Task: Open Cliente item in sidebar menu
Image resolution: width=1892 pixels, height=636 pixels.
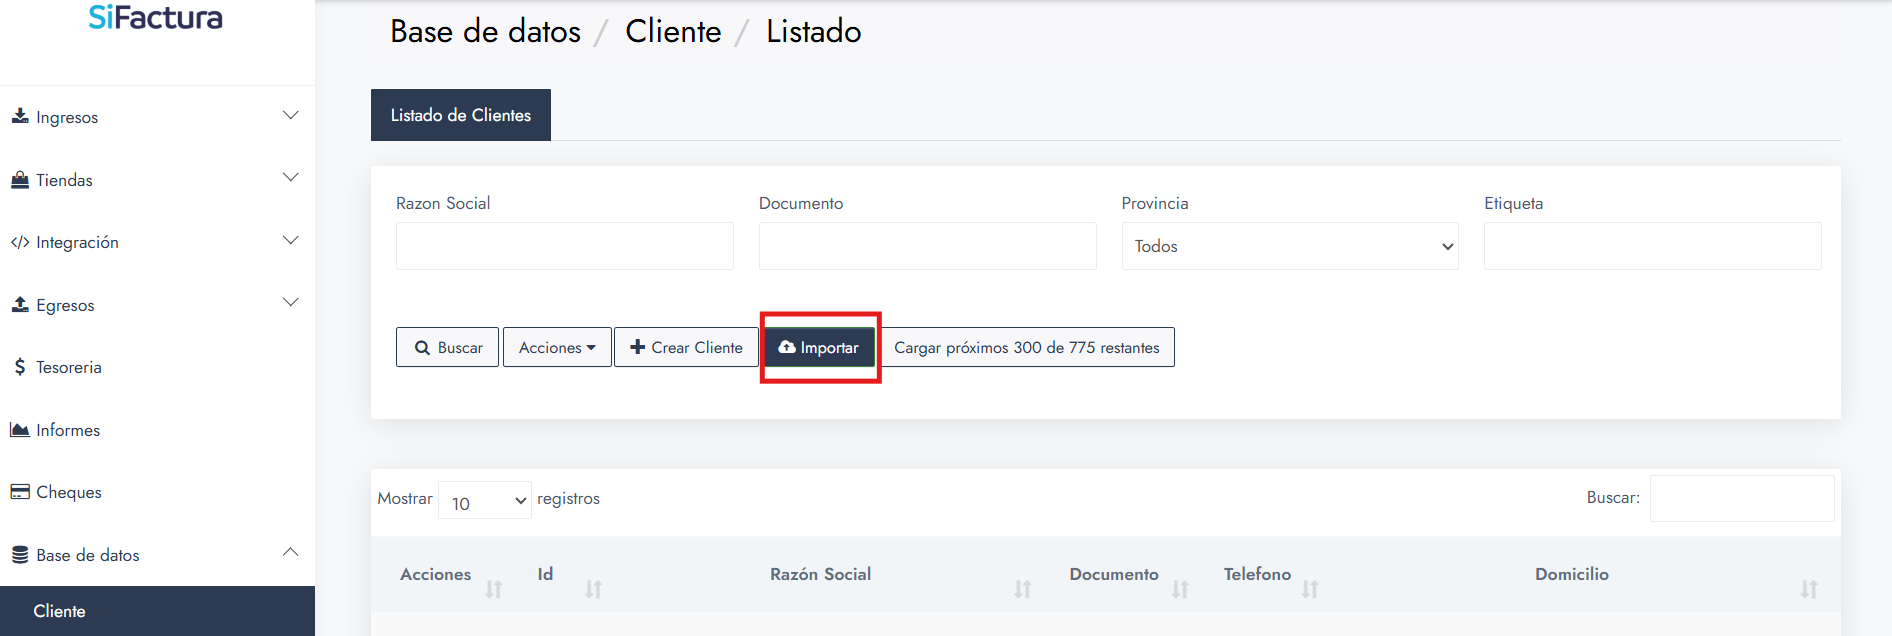Action: [60, 611]
